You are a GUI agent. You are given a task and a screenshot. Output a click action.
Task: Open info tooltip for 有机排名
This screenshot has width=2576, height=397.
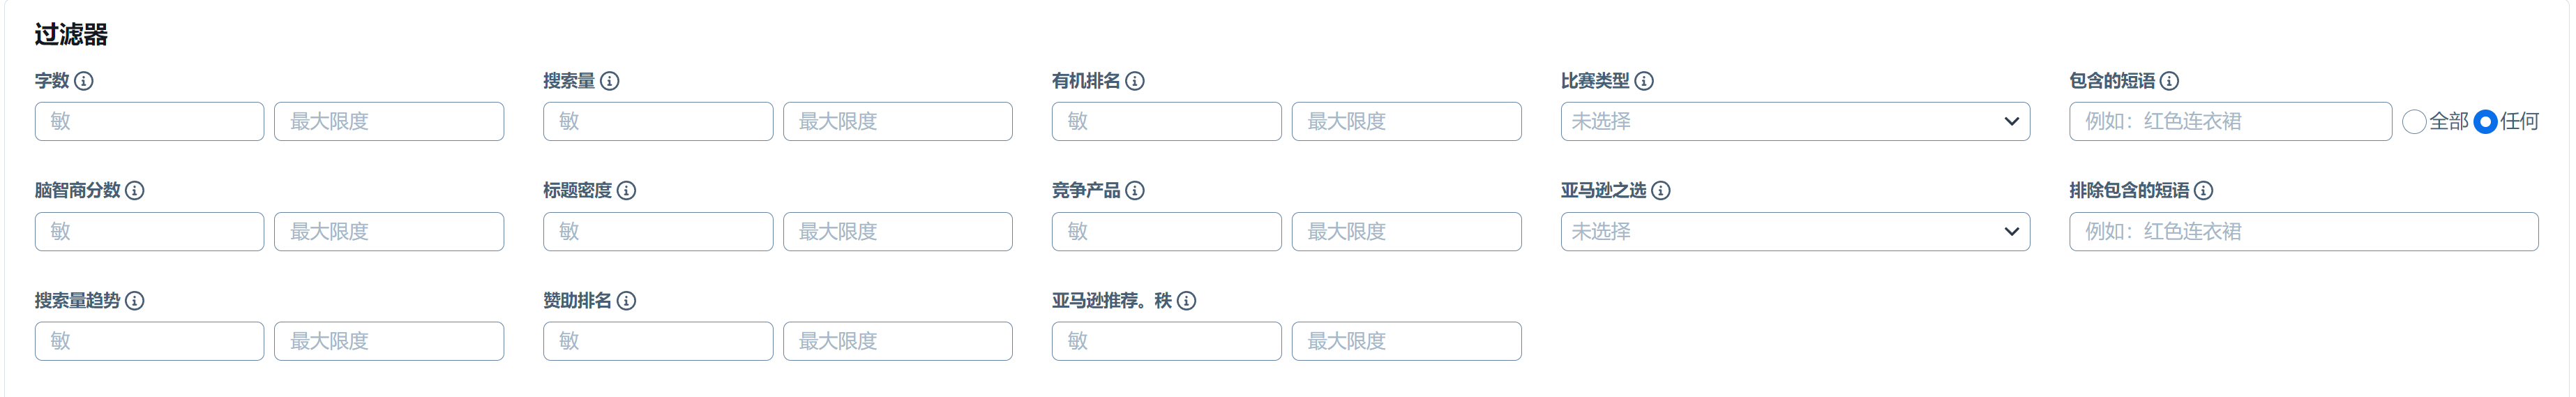coord(1135,81)
